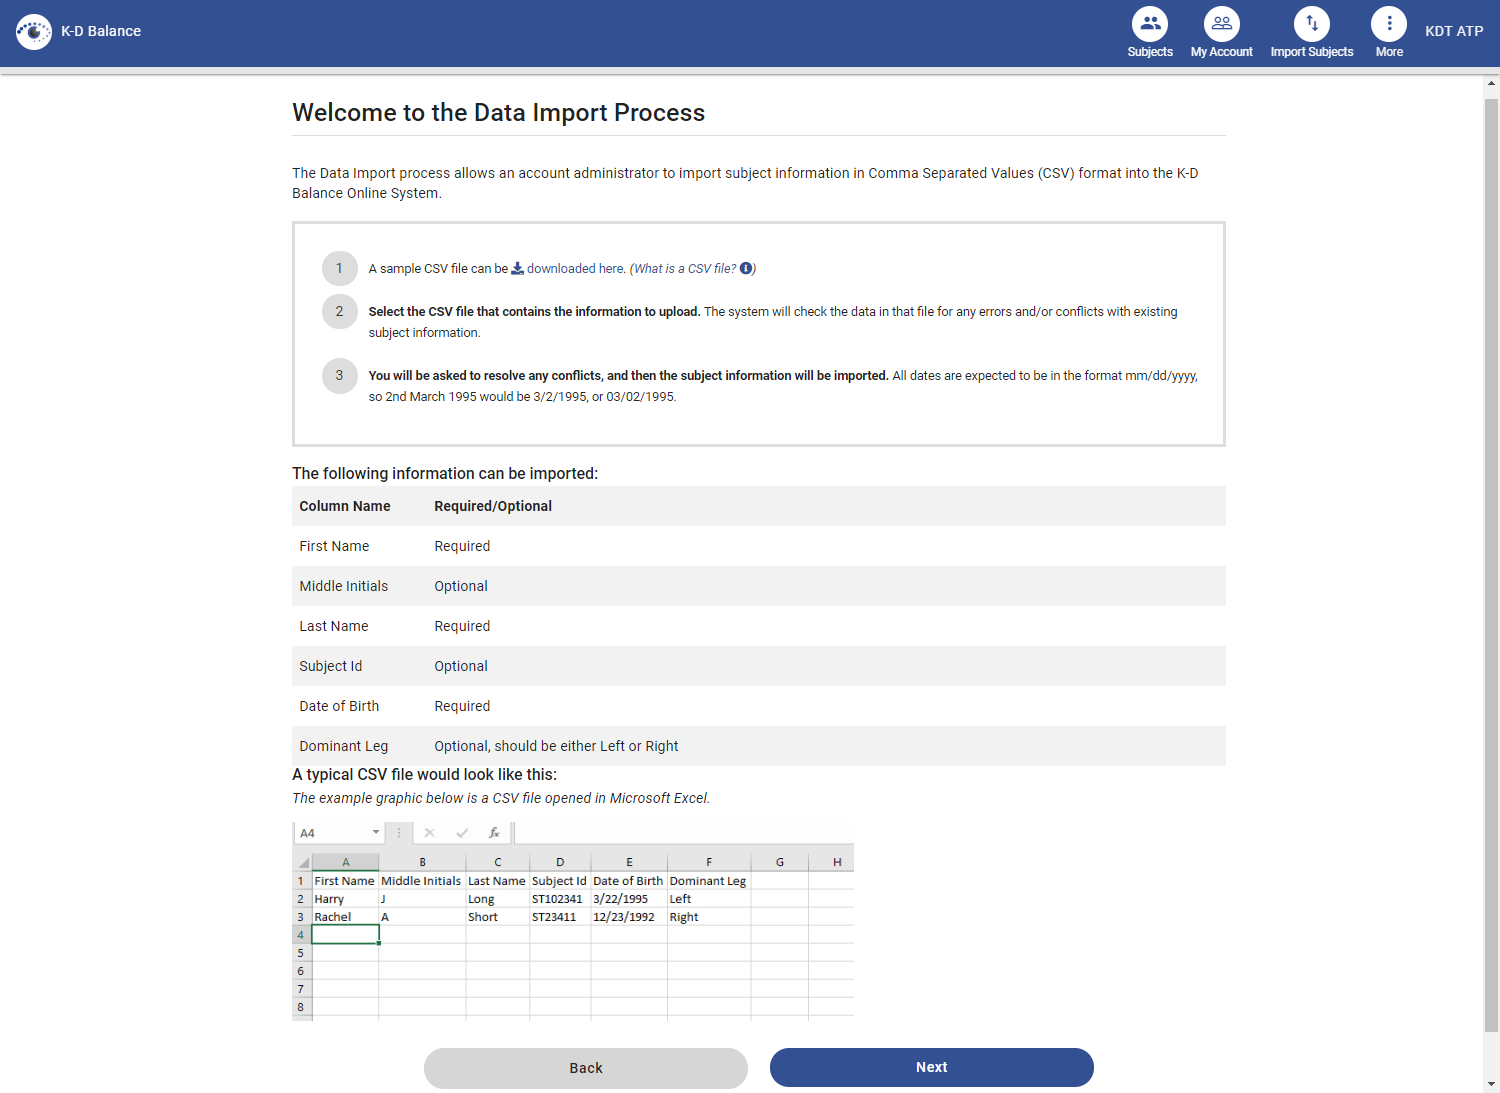Screen dimensions: 1500x1093
Task: Click the checkmark icon in the Excel formula bar
Action: pyautogui.click(x=462, y=832)
